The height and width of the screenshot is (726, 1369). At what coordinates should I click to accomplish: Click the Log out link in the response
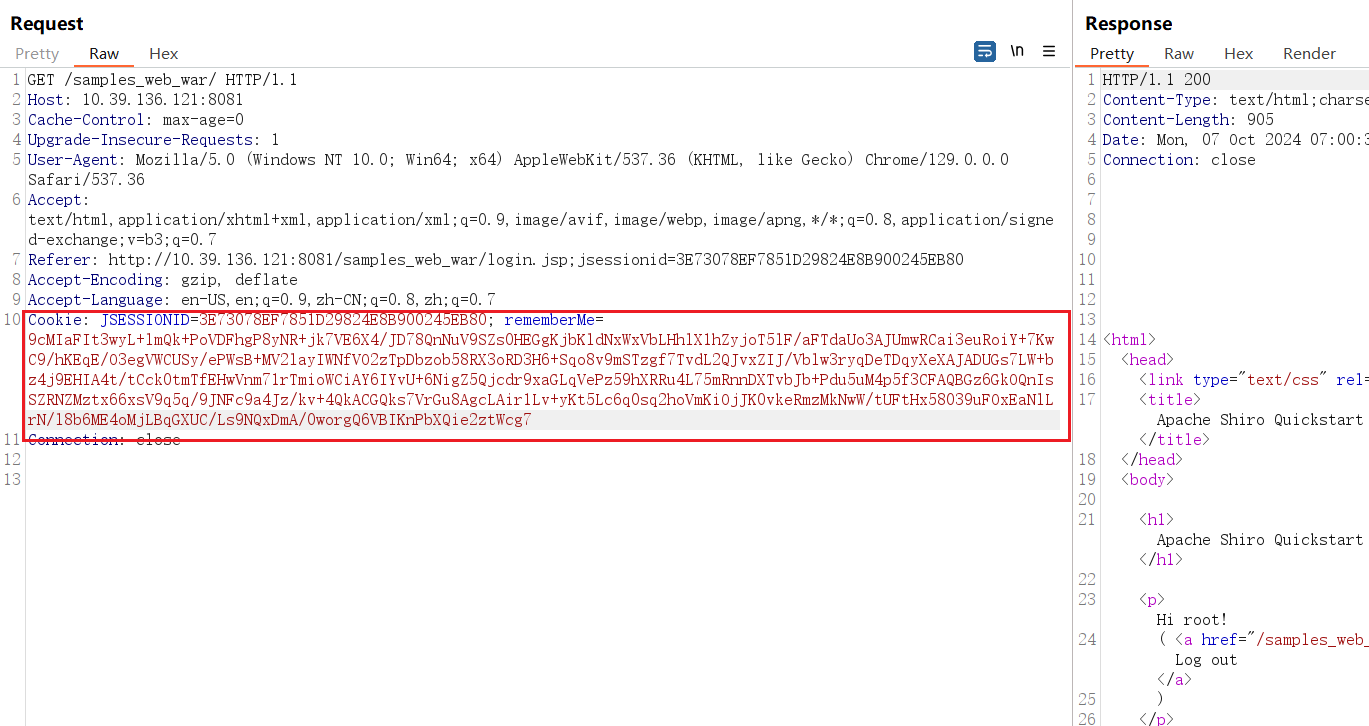[x=1207, y=659]
